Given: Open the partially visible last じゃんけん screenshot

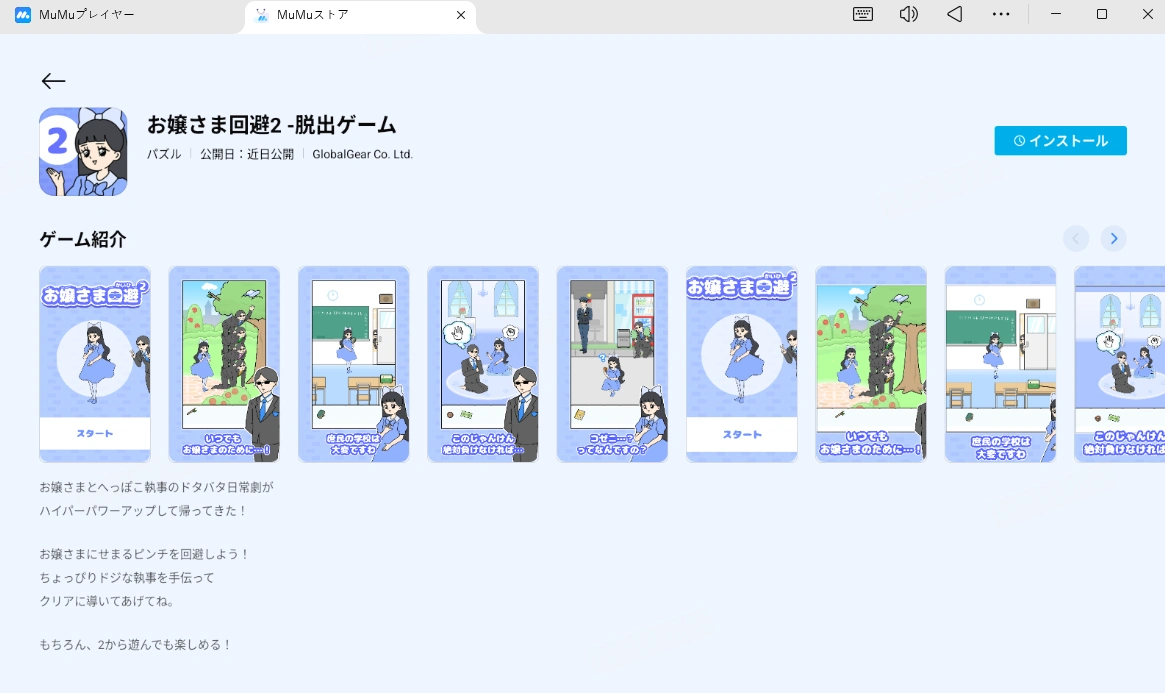Looking at the screenshot, I should (x=1120, y=364).
